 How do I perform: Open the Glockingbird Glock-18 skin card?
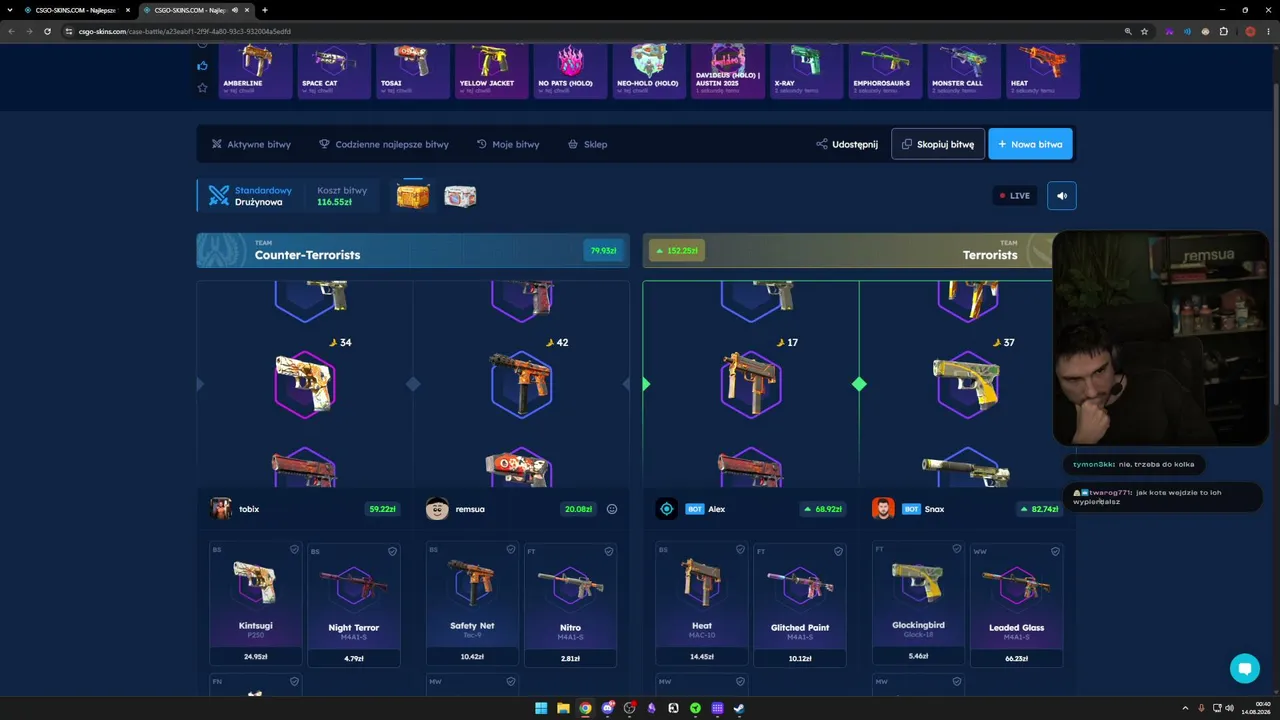[x=918, y=604]
